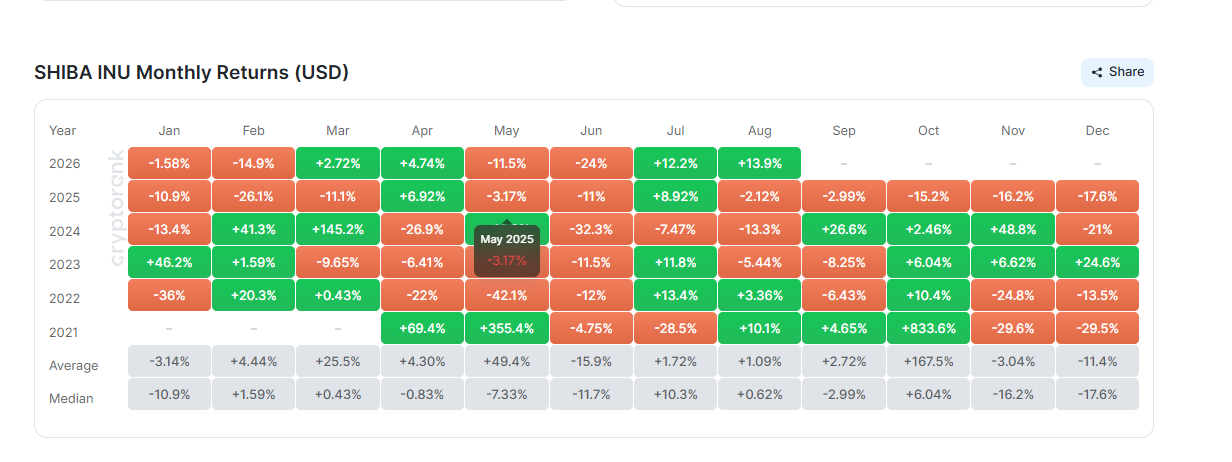The image size is (1232, 462).
Task: Click the SHIBA INU Monthly Returns heading
Action: [x=192, y=72]
